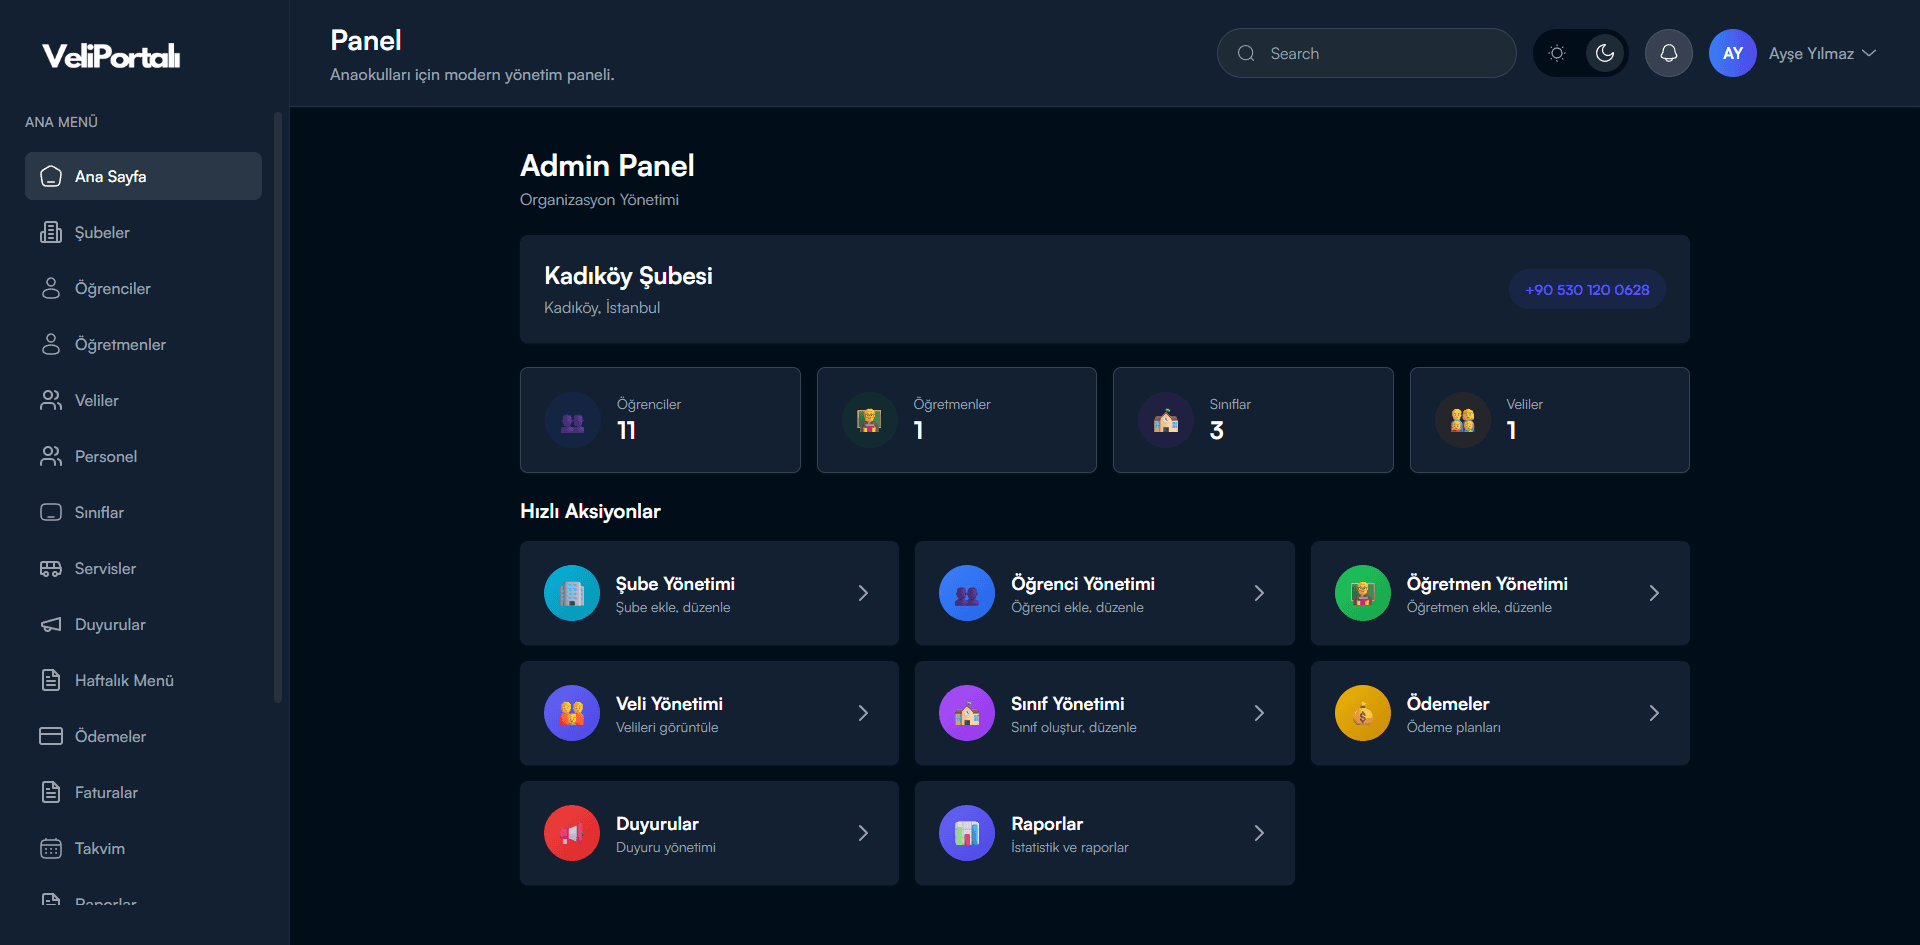This screenshot has width=1920, height=945.
Task: Click the Servisler bus icon in sidebar
Action: click(51, 568)
